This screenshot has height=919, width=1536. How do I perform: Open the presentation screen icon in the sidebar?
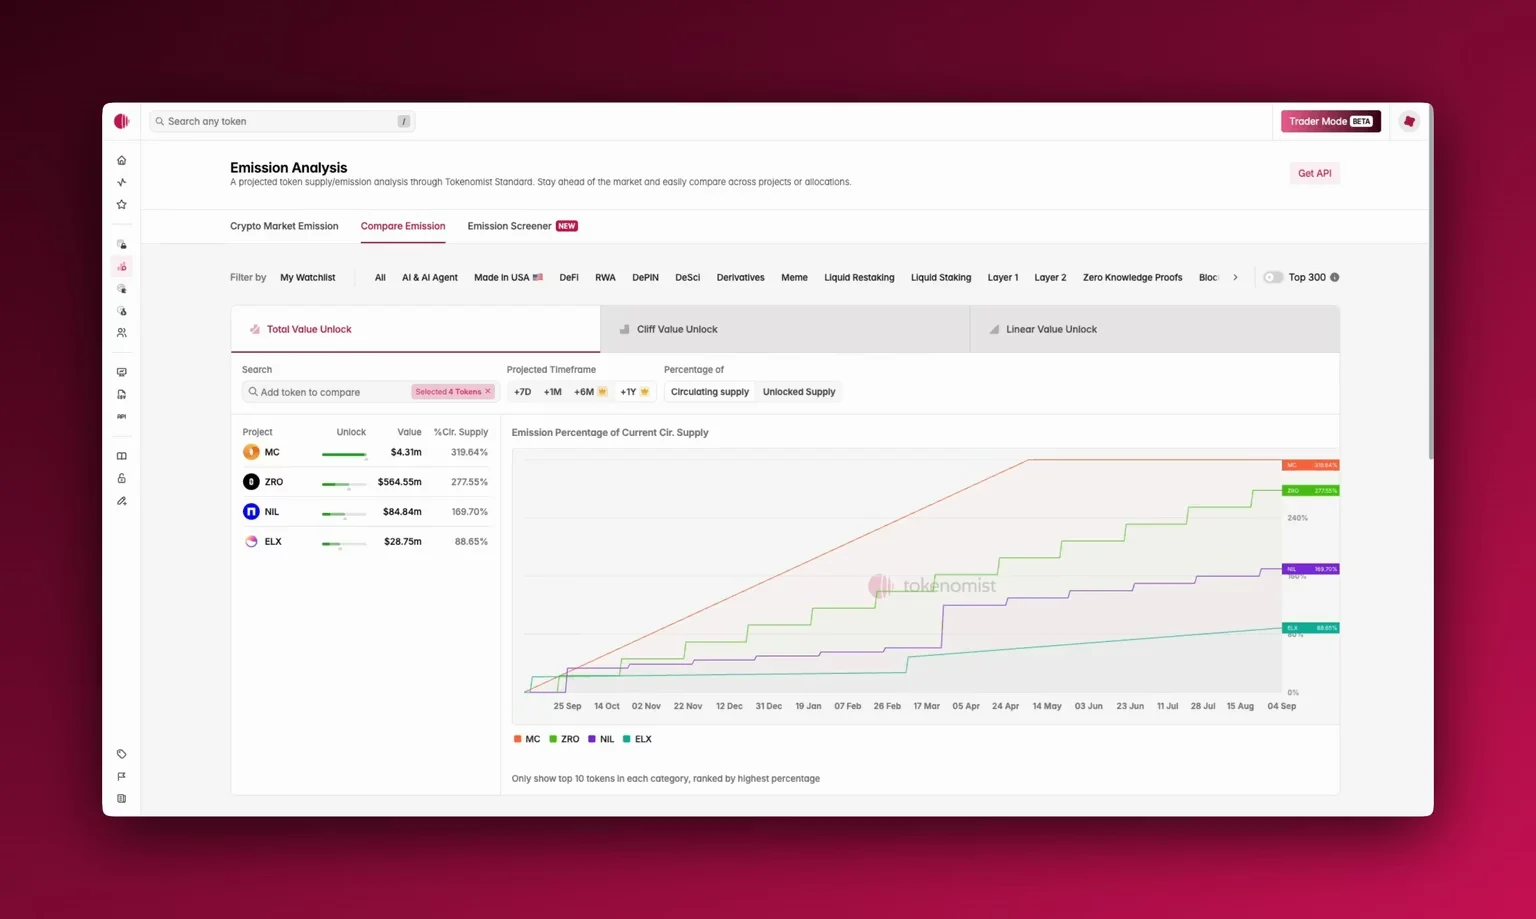122,372
